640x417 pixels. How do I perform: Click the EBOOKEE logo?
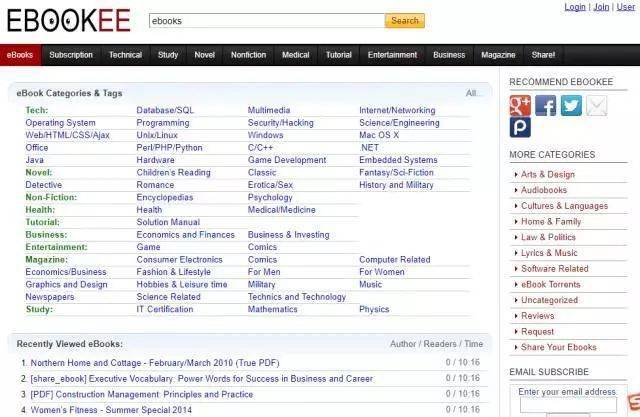69,21
